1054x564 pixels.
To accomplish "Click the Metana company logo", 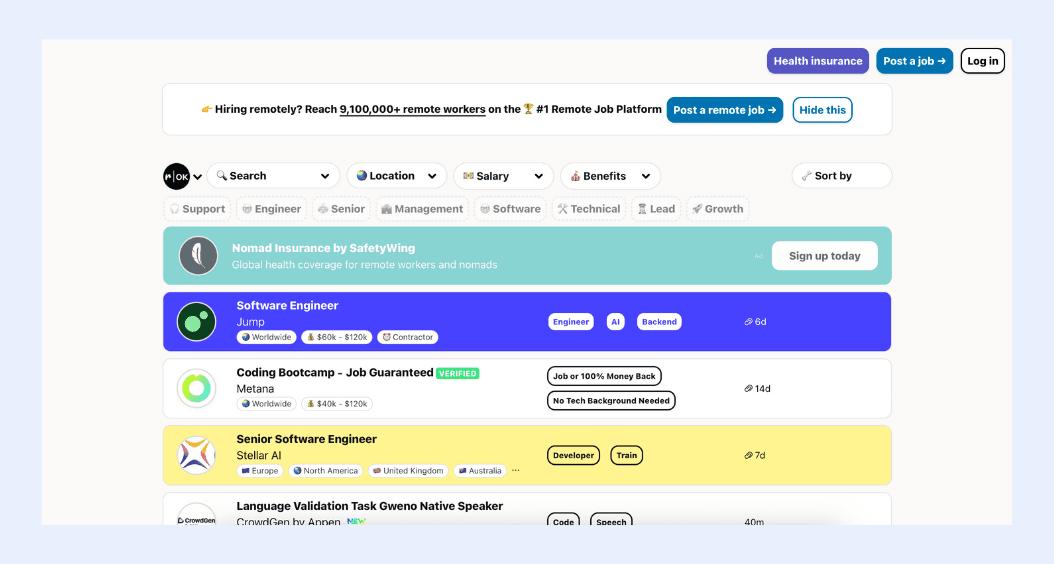I will point(196,388).
